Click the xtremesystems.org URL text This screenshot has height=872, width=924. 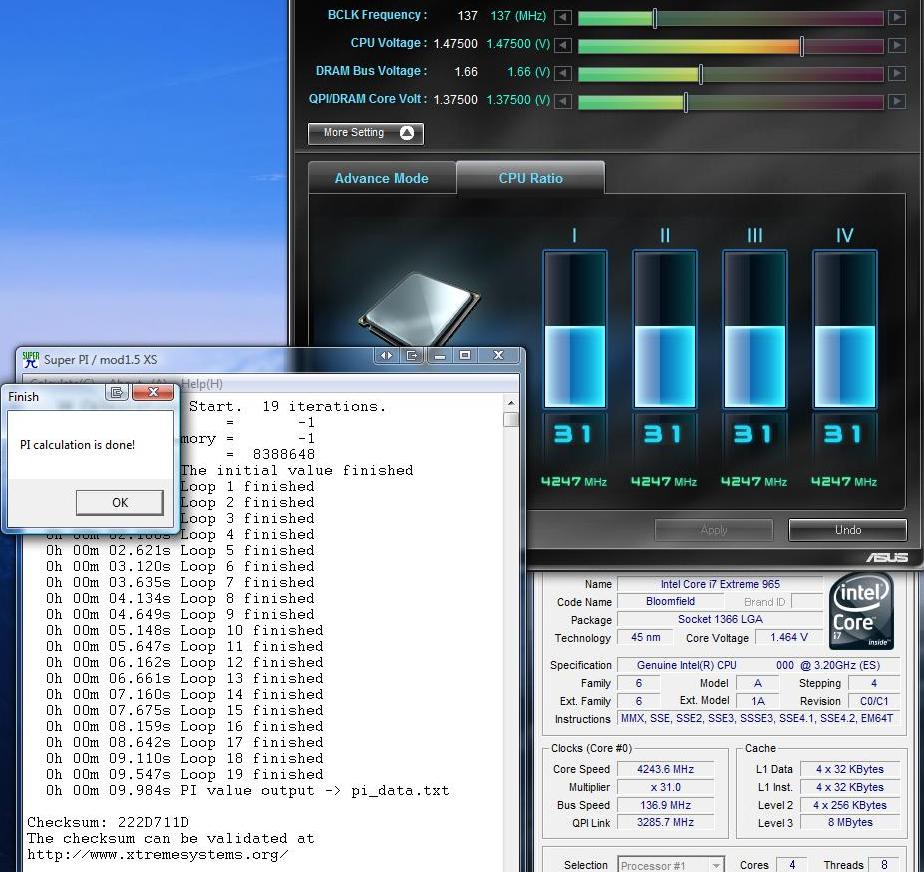(157, 854)
